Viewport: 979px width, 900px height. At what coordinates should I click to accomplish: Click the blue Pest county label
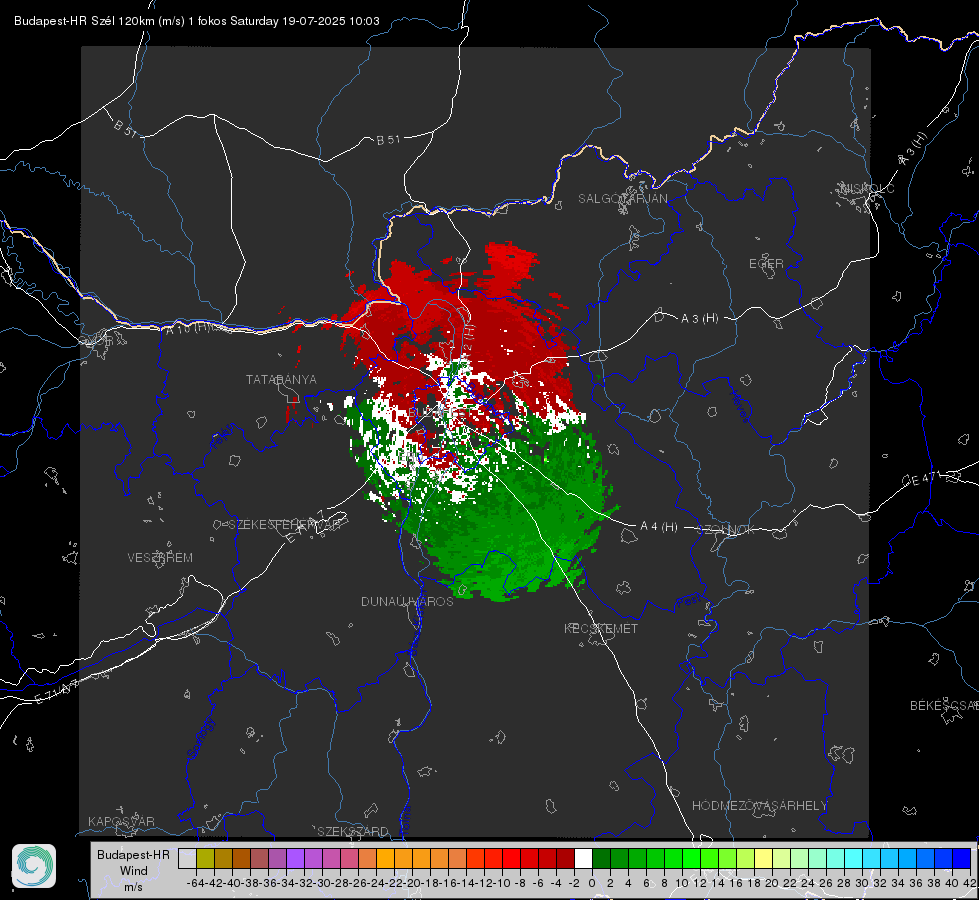tap(689, 601)
